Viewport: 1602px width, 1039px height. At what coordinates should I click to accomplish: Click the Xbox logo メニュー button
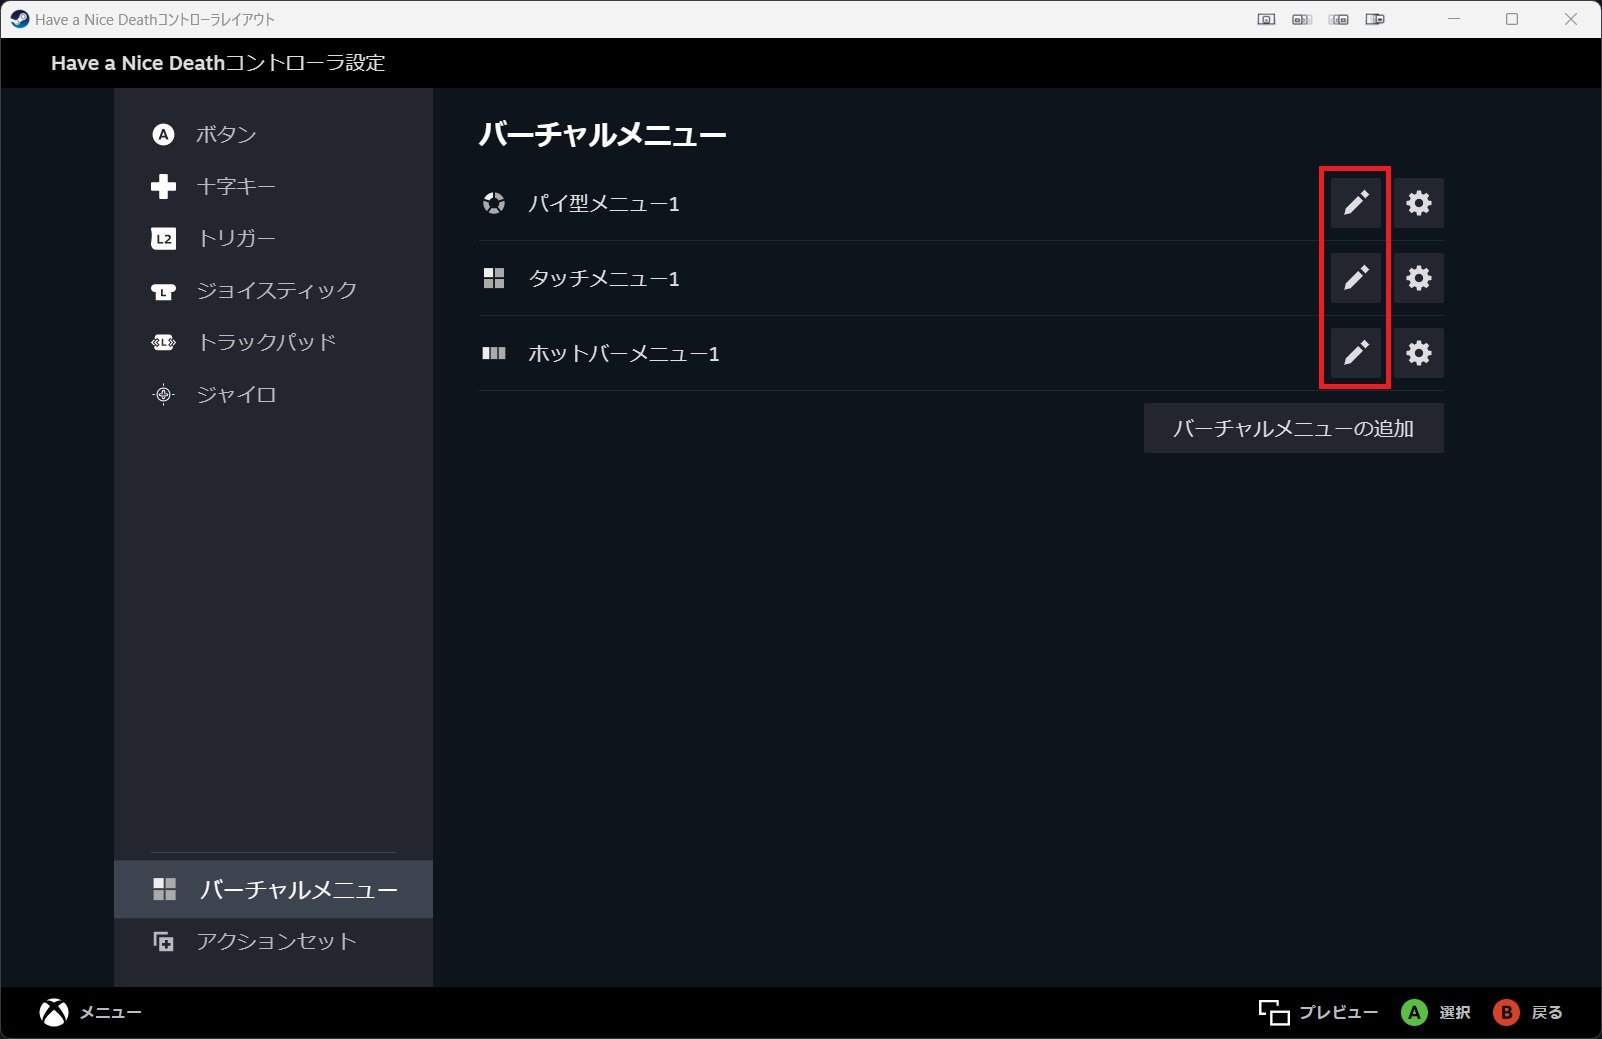point(90,1012)
